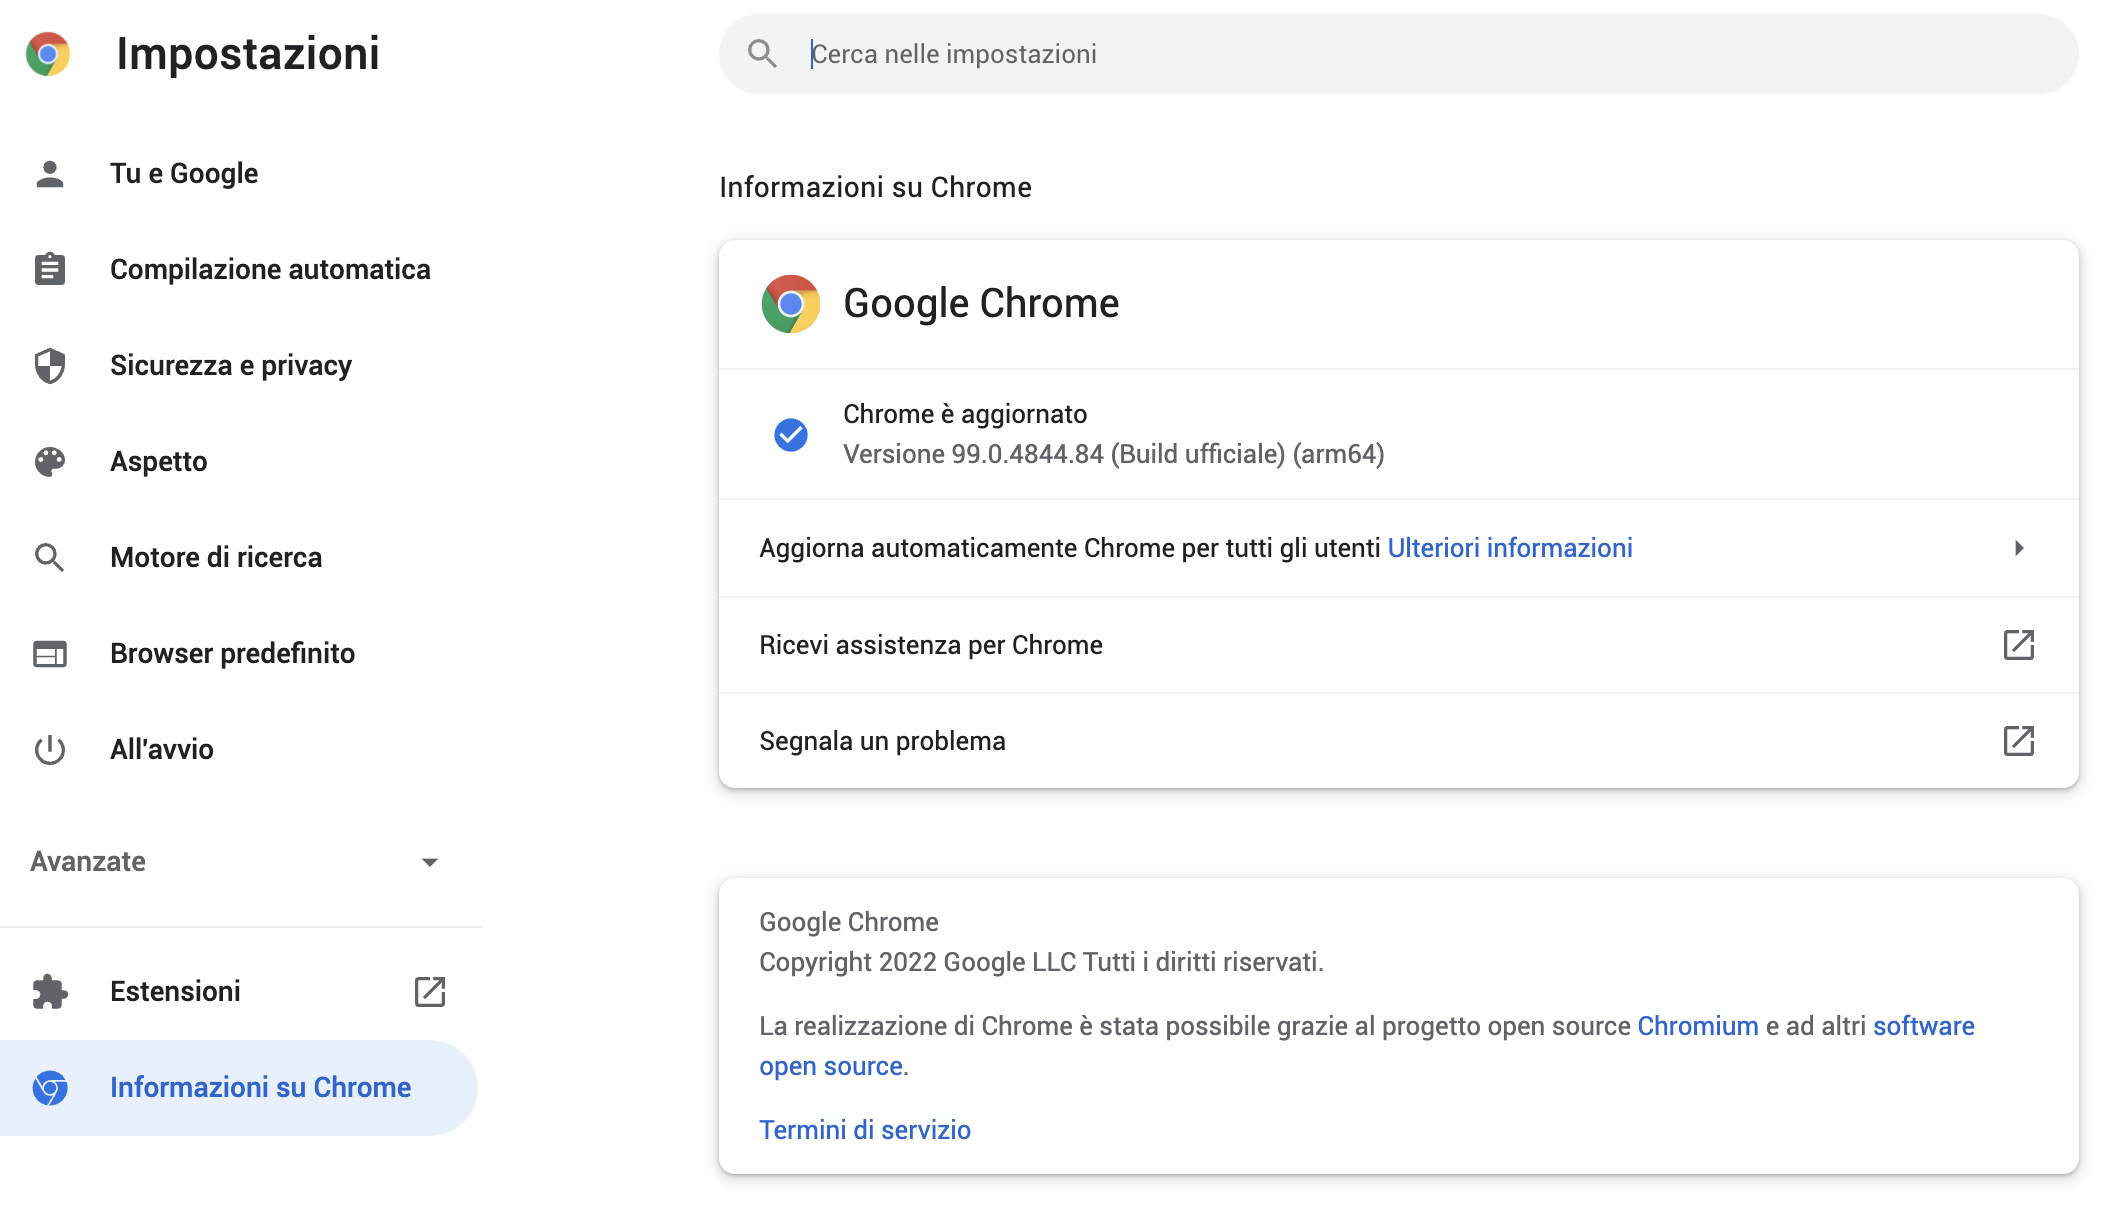Click the browser window icon for Browser predefinito
Image resolution: width=2122 pixels, height=1218 pixels.
tap(50, 654)
